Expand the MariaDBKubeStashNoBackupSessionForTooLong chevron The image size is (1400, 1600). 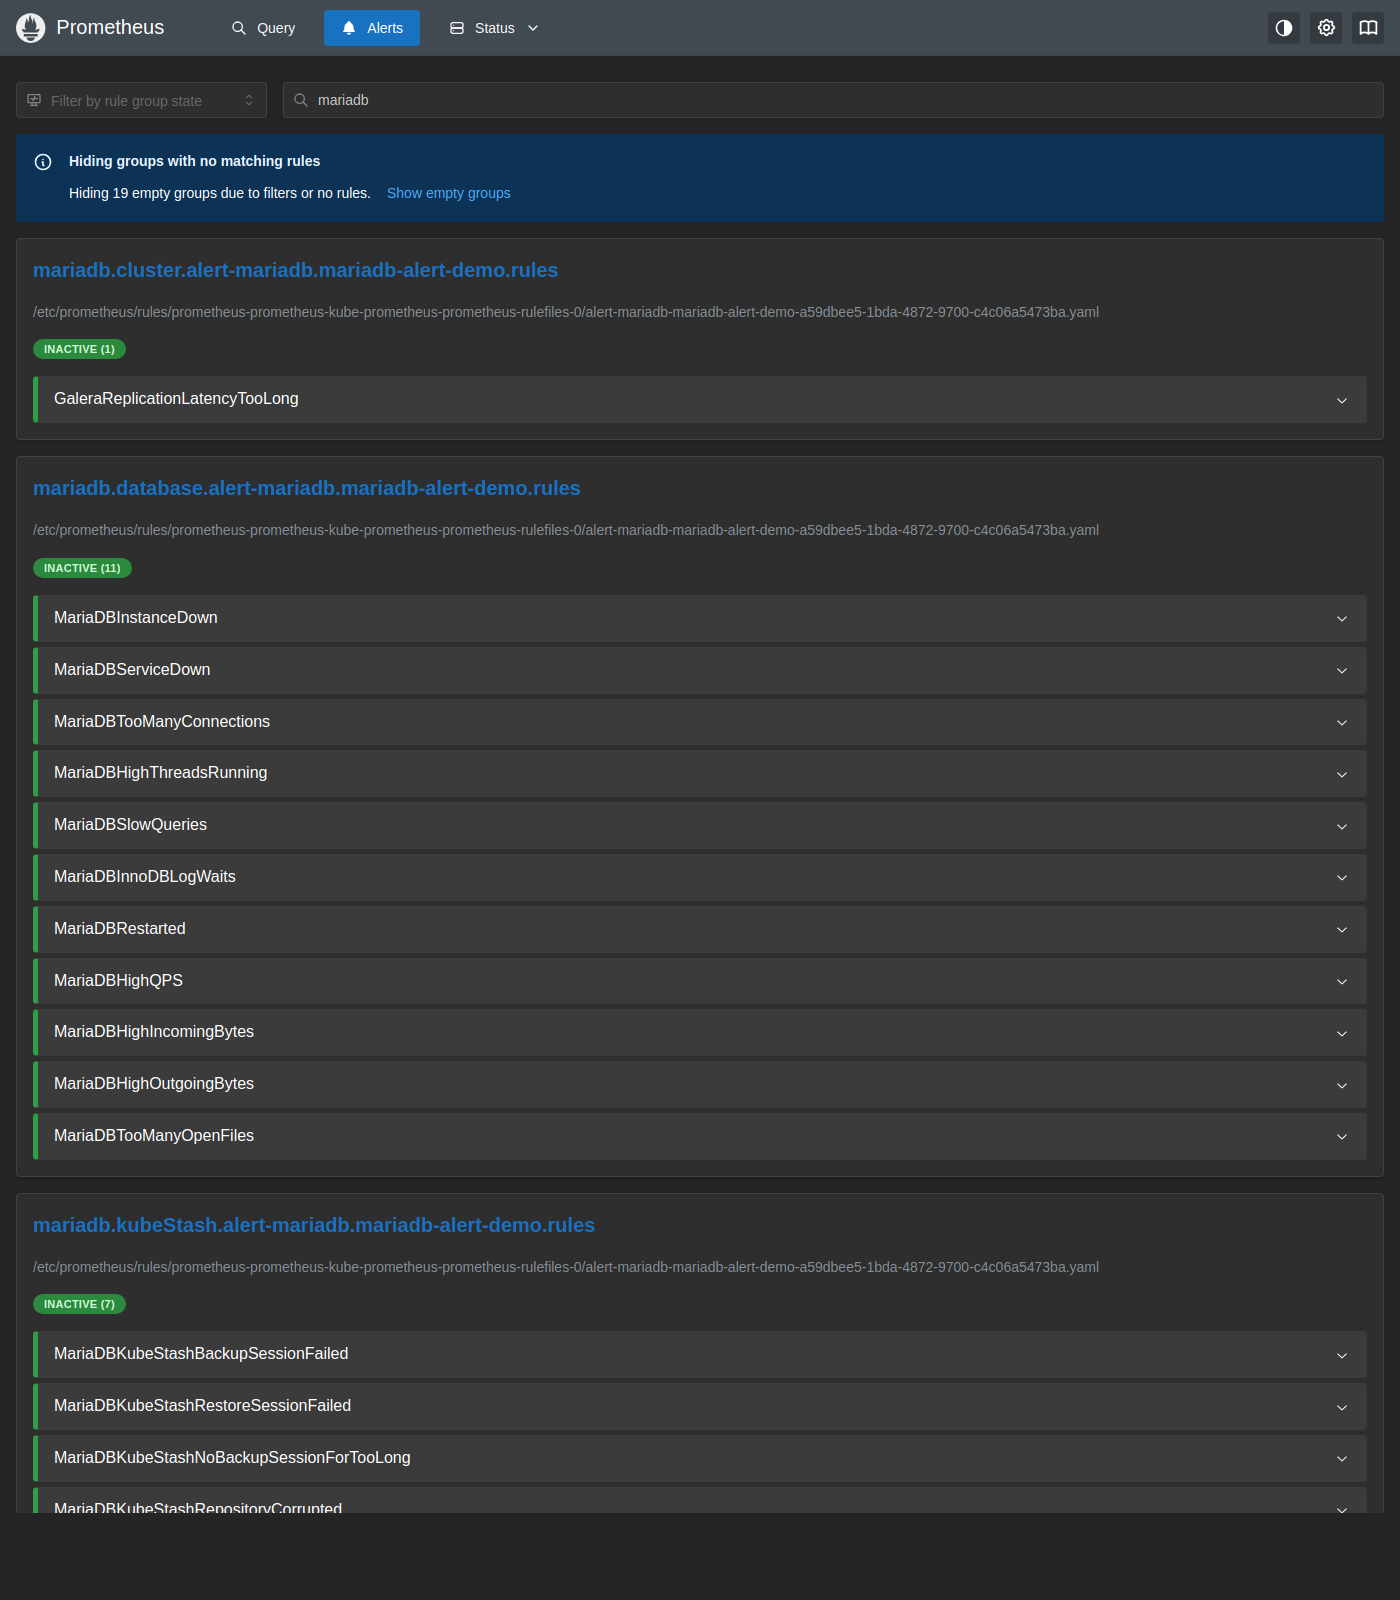[x=1342, y=1459]
